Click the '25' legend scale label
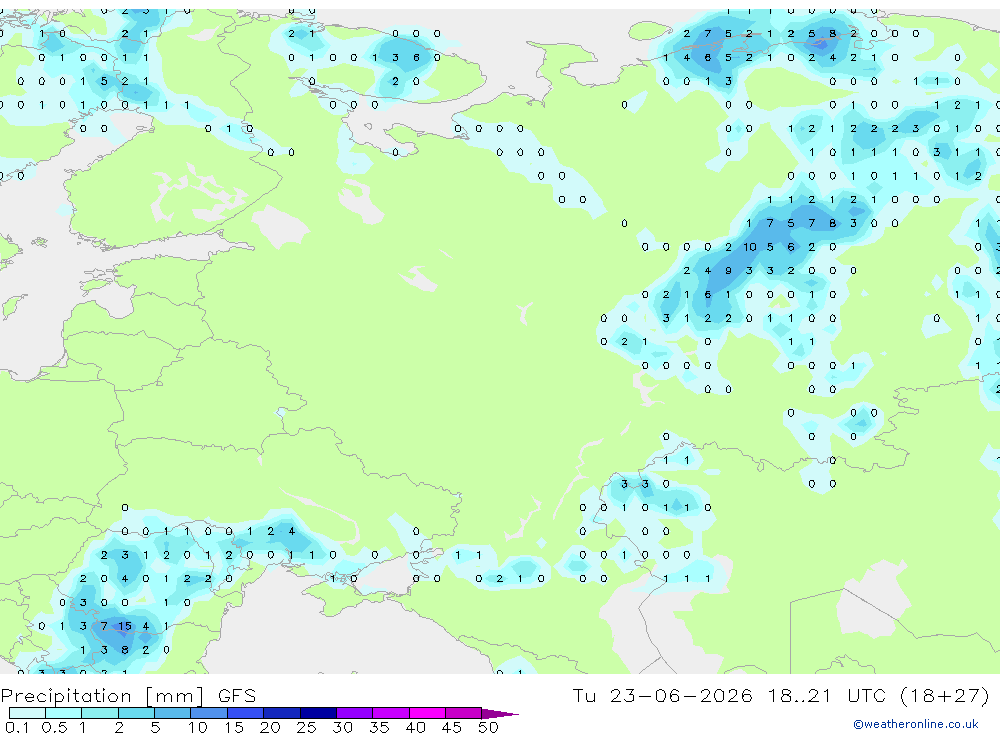 pyautogui.click(x=306, y=727)
